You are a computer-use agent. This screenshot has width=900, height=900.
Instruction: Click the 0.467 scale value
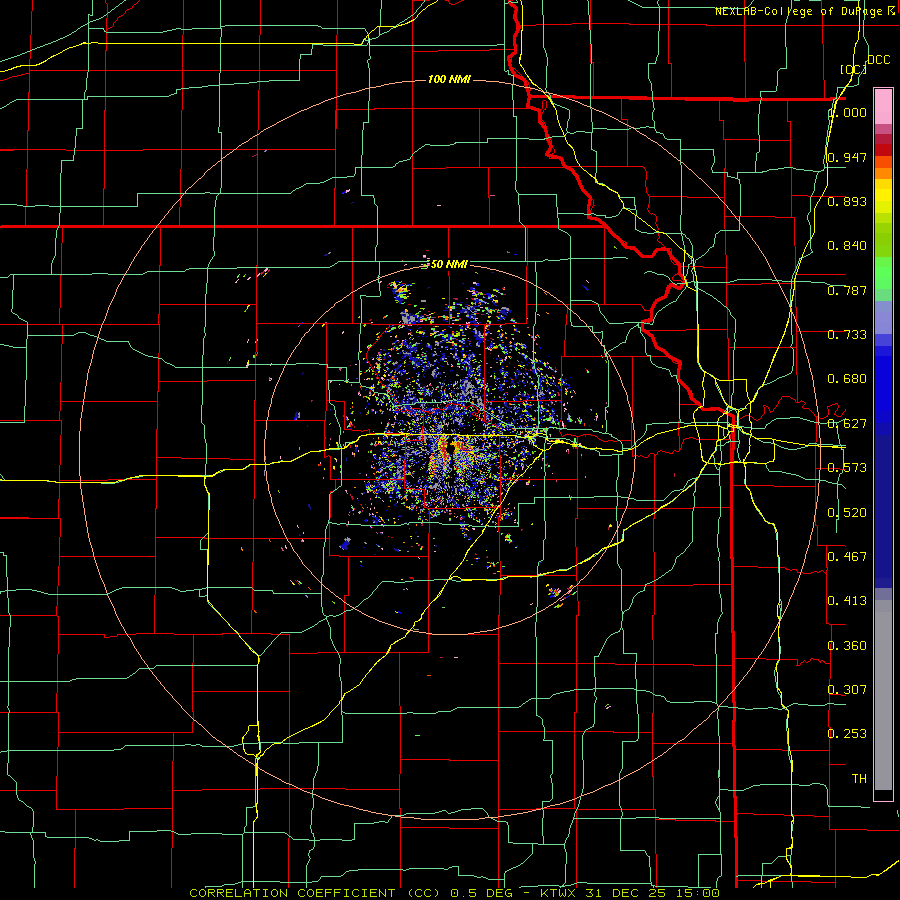point(847,556)
